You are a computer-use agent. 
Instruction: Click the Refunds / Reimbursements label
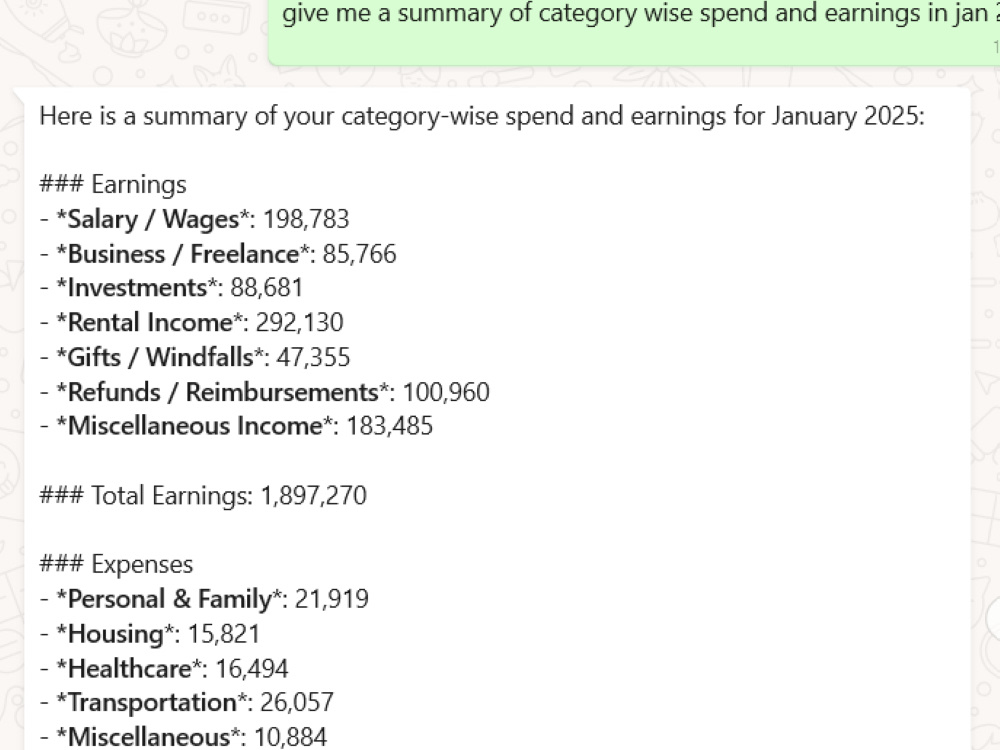[223, 392]
